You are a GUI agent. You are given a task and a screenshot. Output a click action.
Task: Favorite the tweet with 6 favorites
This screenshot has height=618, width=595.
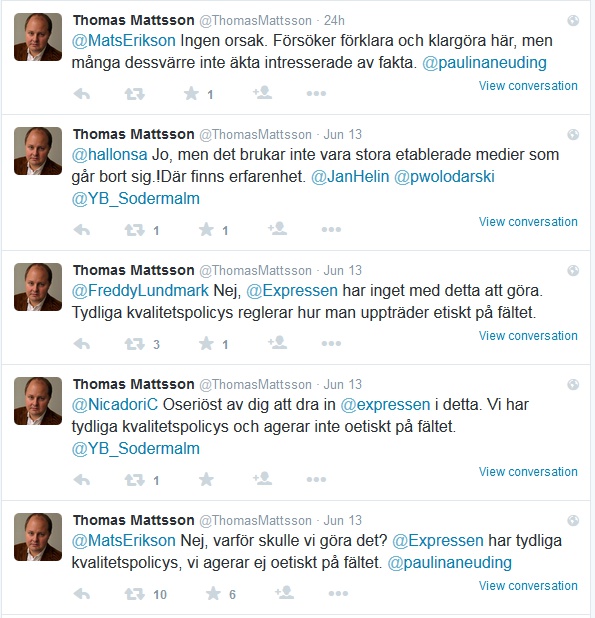click(213, 593)
